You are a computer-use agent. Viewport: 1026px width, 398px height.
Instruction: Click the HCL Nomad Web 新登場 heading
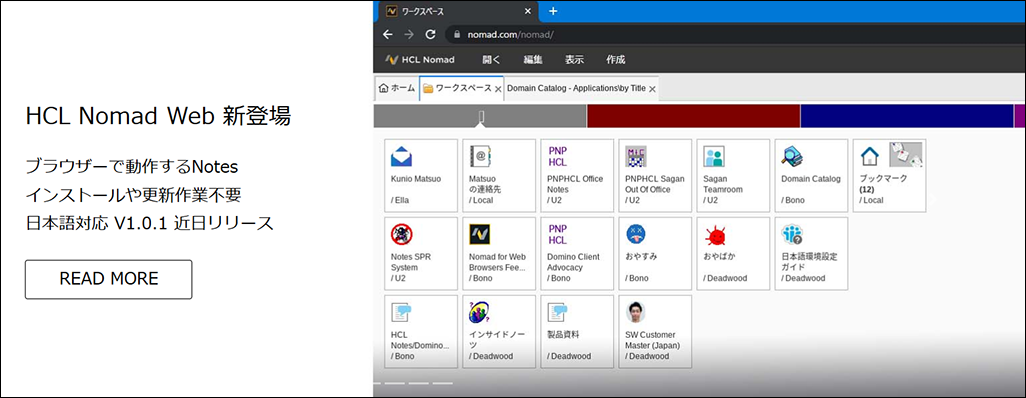click(158, 116)
